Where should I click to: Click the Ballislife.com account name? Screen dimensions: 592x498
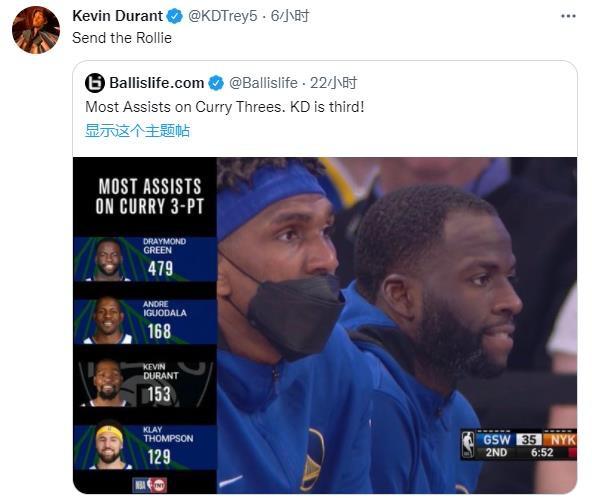tap(157, 83)
